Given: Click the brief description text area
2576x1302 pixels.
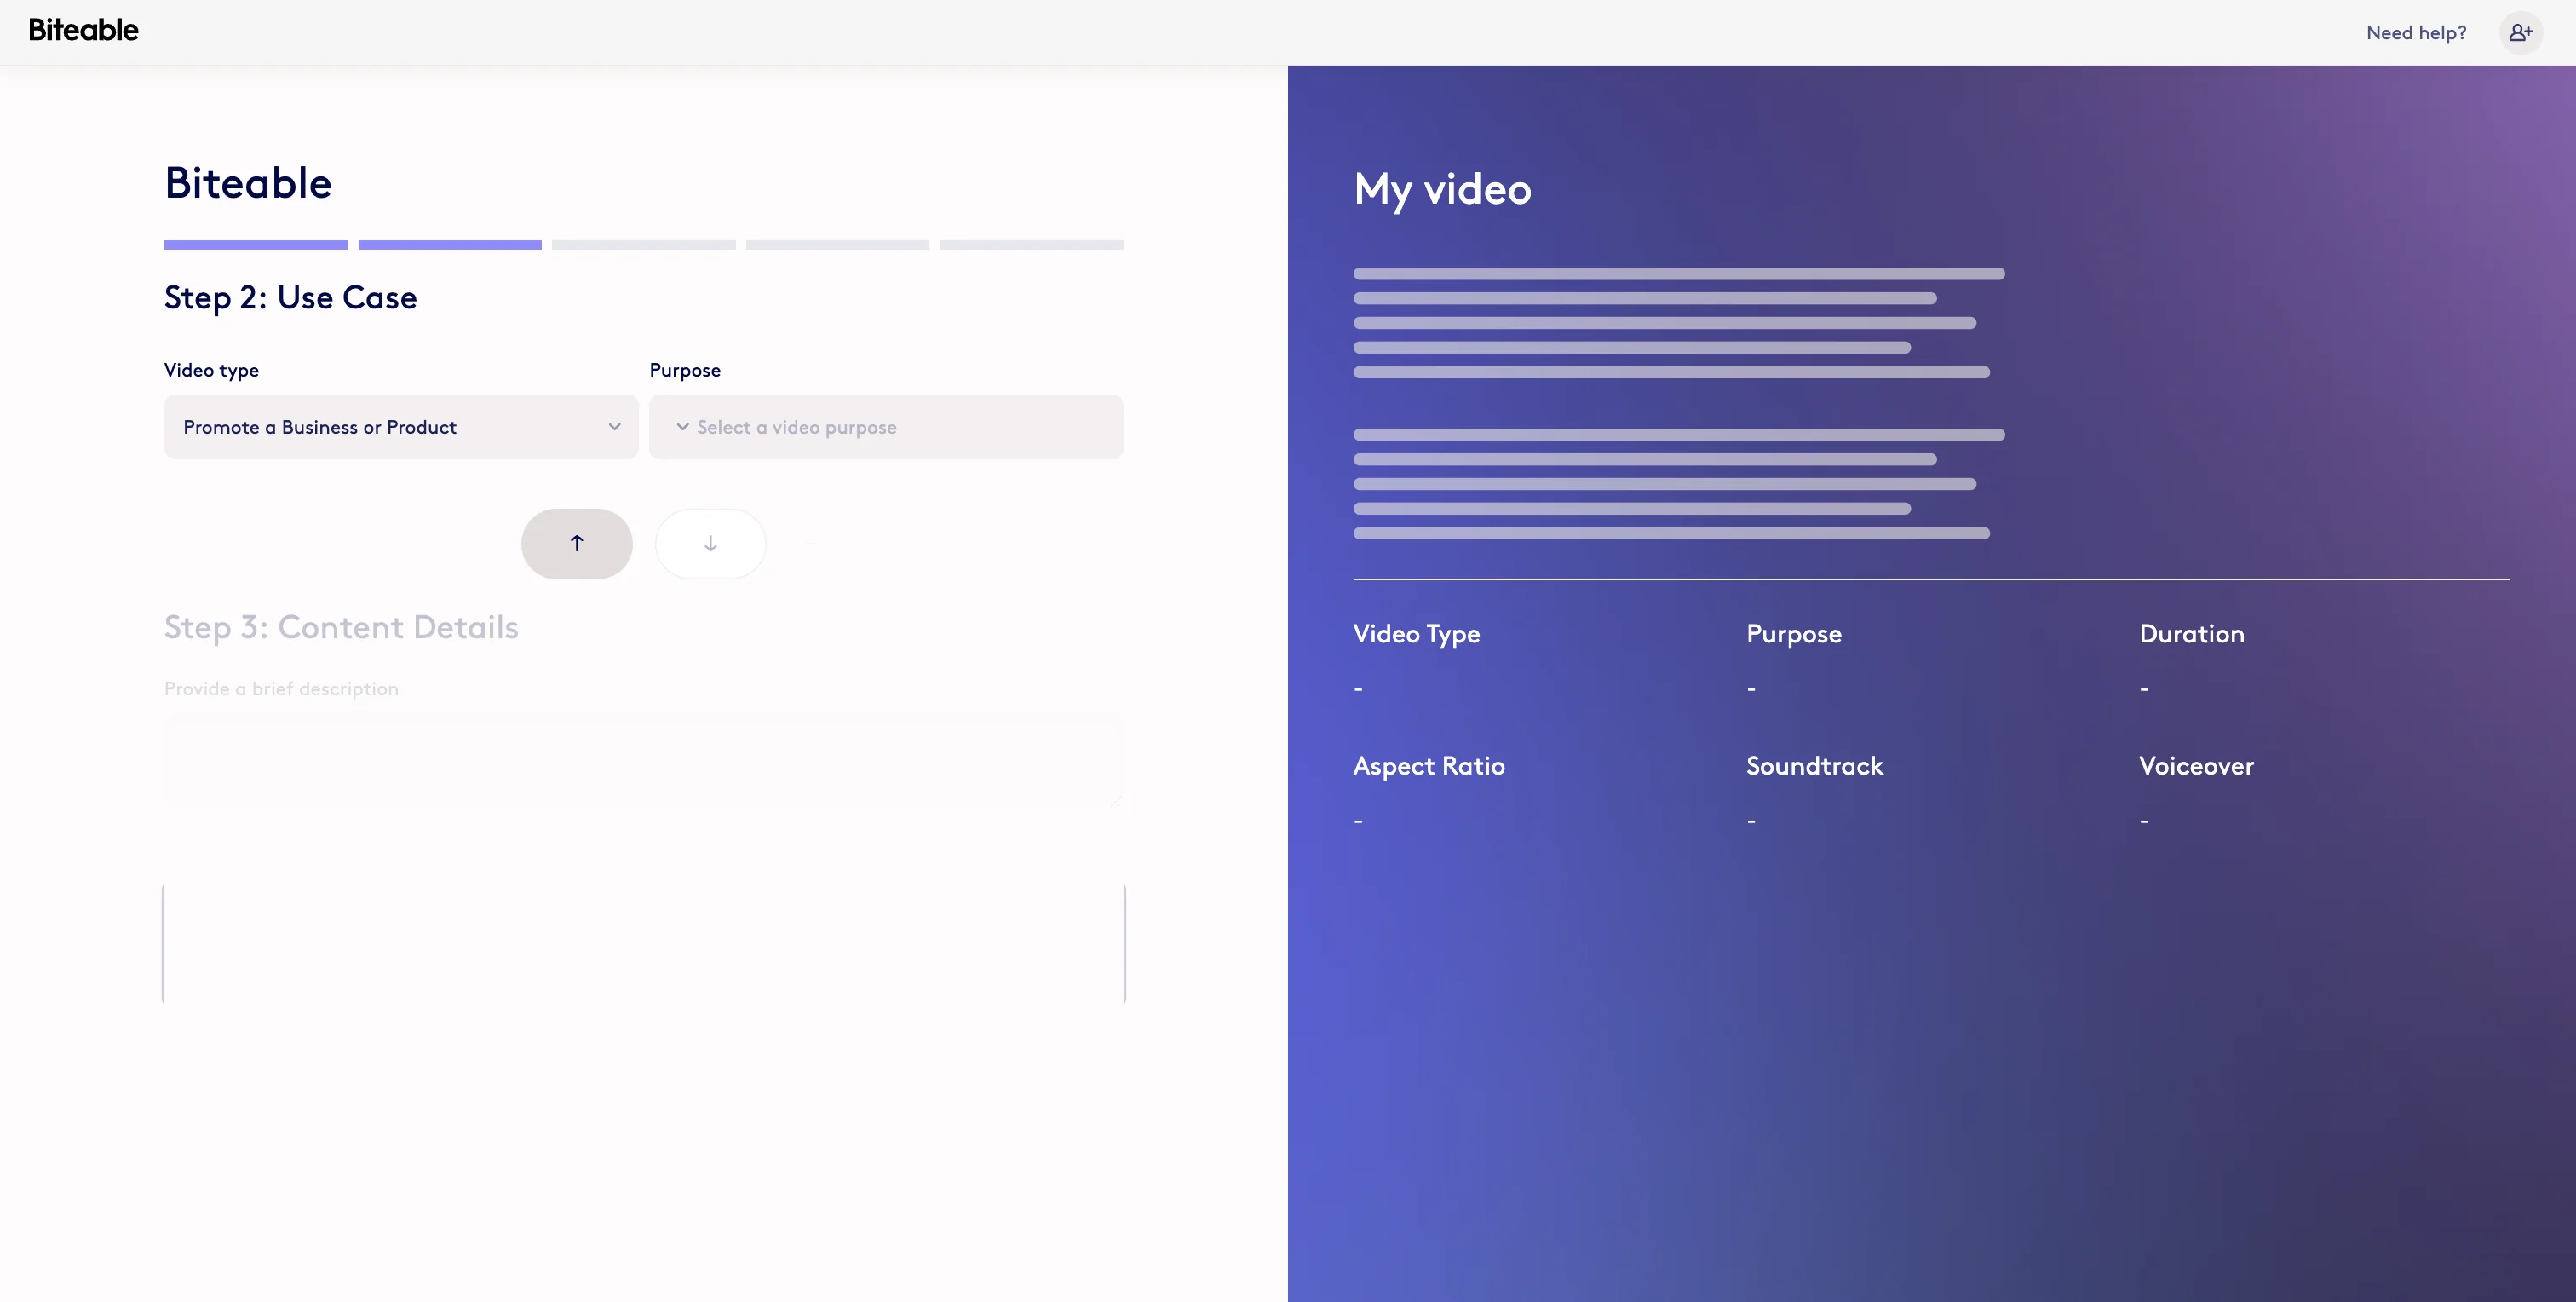Looking at the screenshot, I should click(644, 760).
